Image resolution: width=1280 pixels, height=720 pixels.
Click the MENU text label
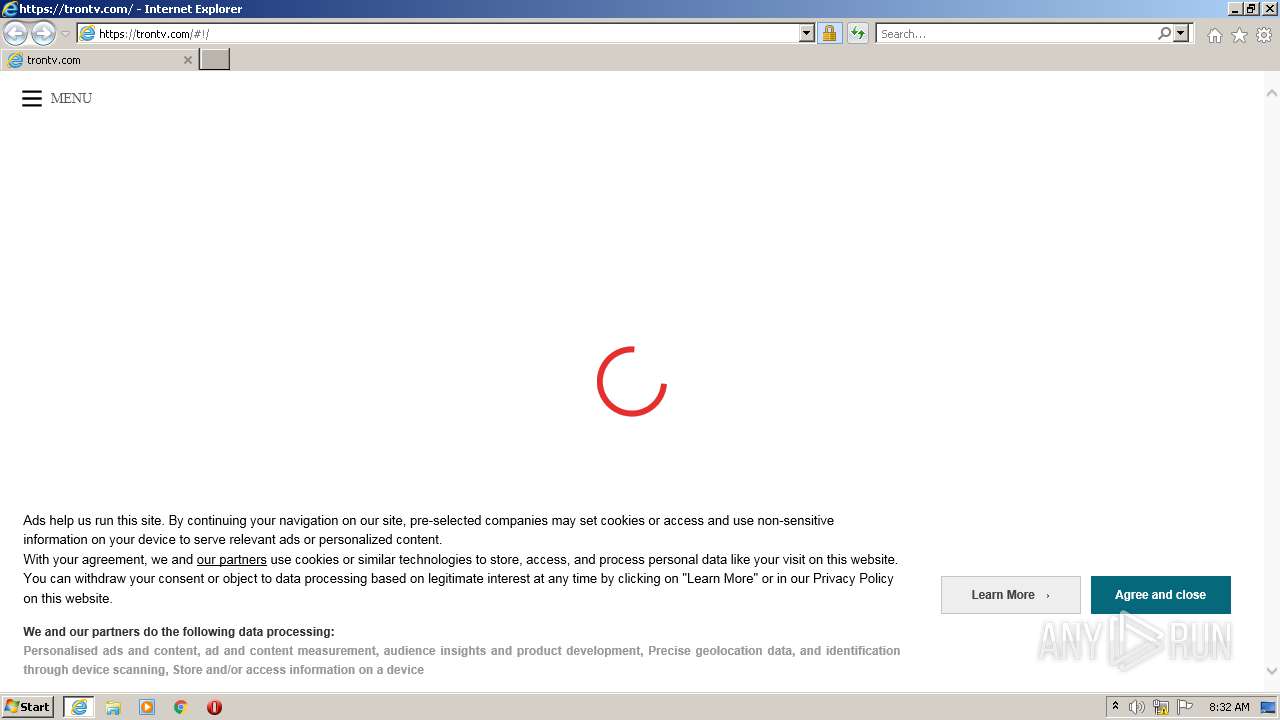pos(71,98)
